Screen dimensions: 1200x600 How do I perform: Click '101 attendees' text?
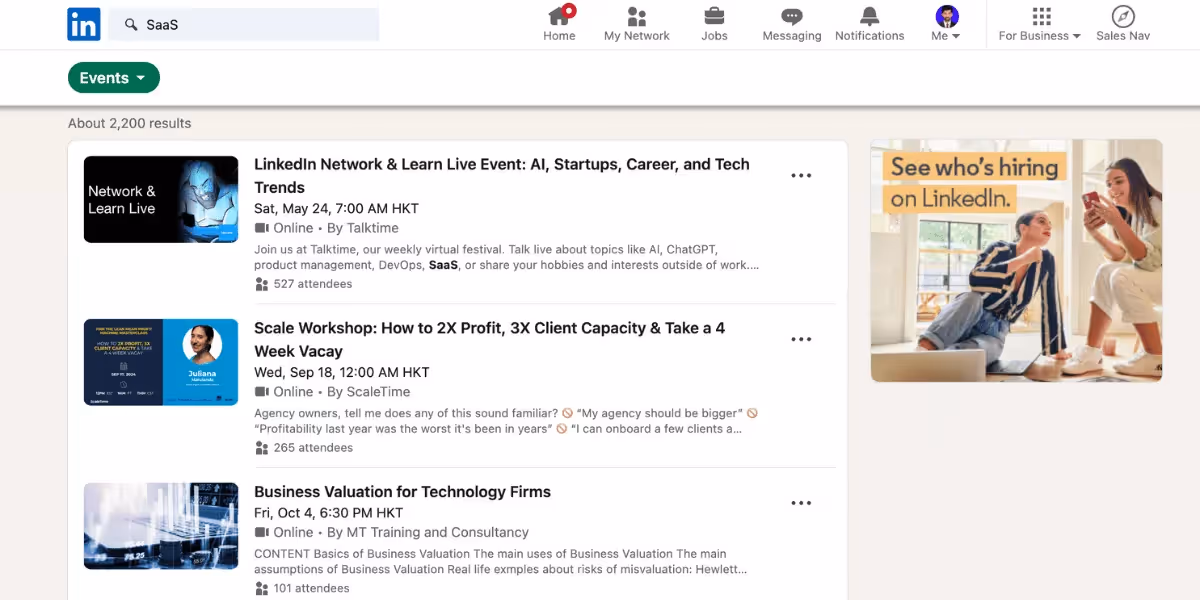pos(312,588)
